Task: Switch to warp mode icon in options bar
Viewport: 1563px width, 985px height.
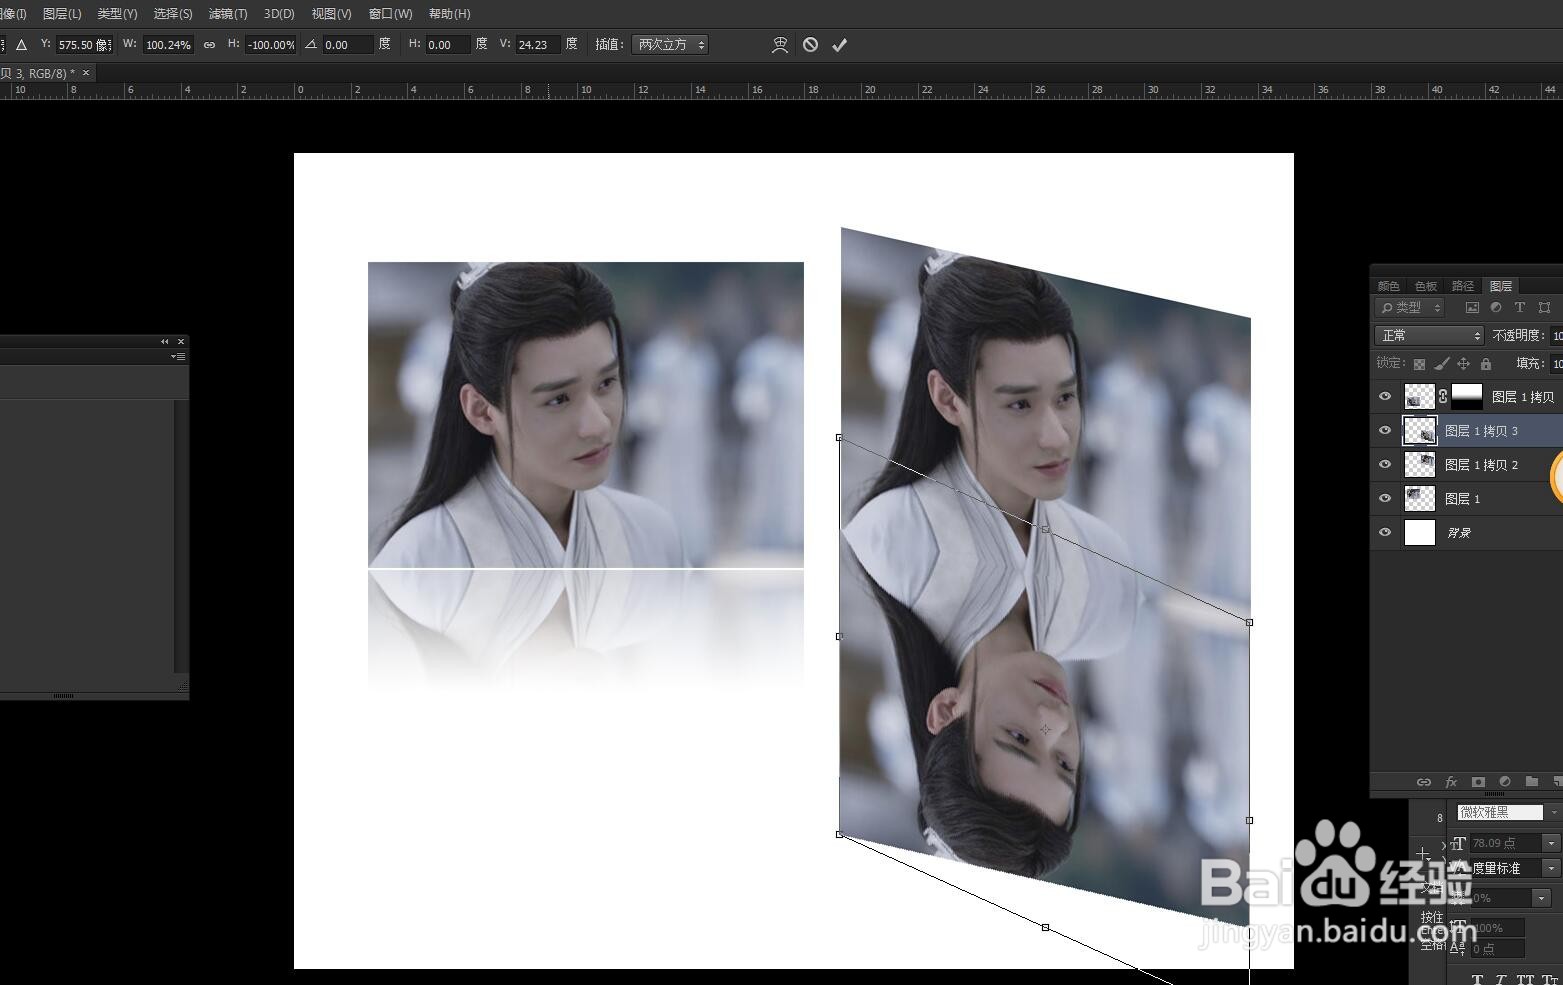Action: (x=780, y=45)
